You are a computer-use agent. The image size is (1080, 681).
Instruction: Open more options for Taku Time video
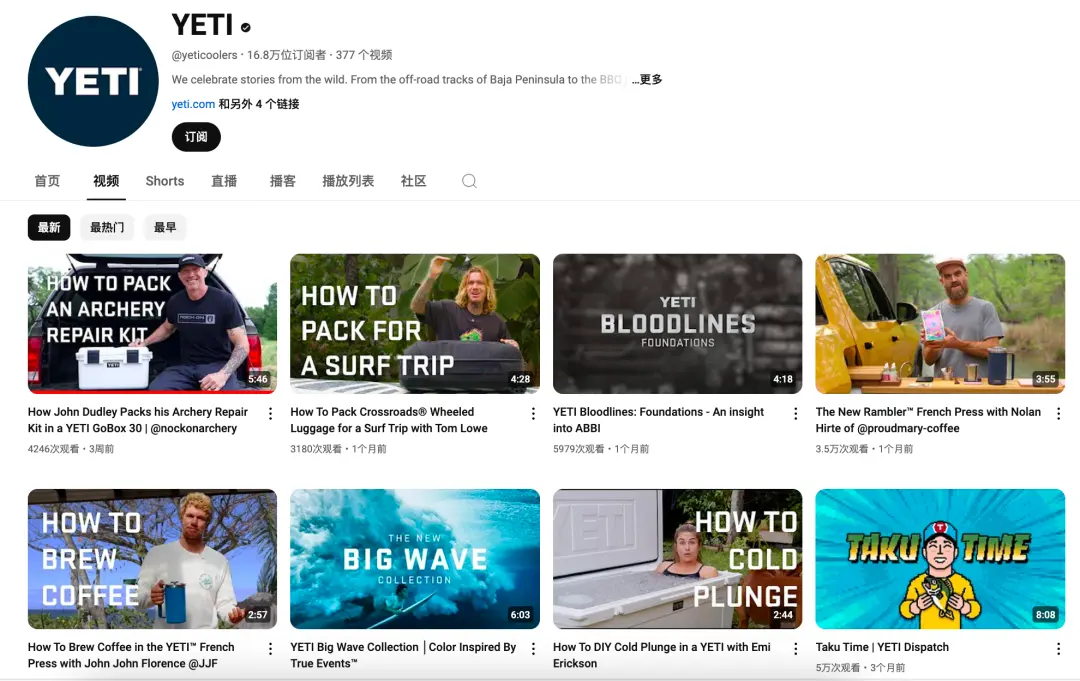pyautogui.click(x=1058, y=649)
